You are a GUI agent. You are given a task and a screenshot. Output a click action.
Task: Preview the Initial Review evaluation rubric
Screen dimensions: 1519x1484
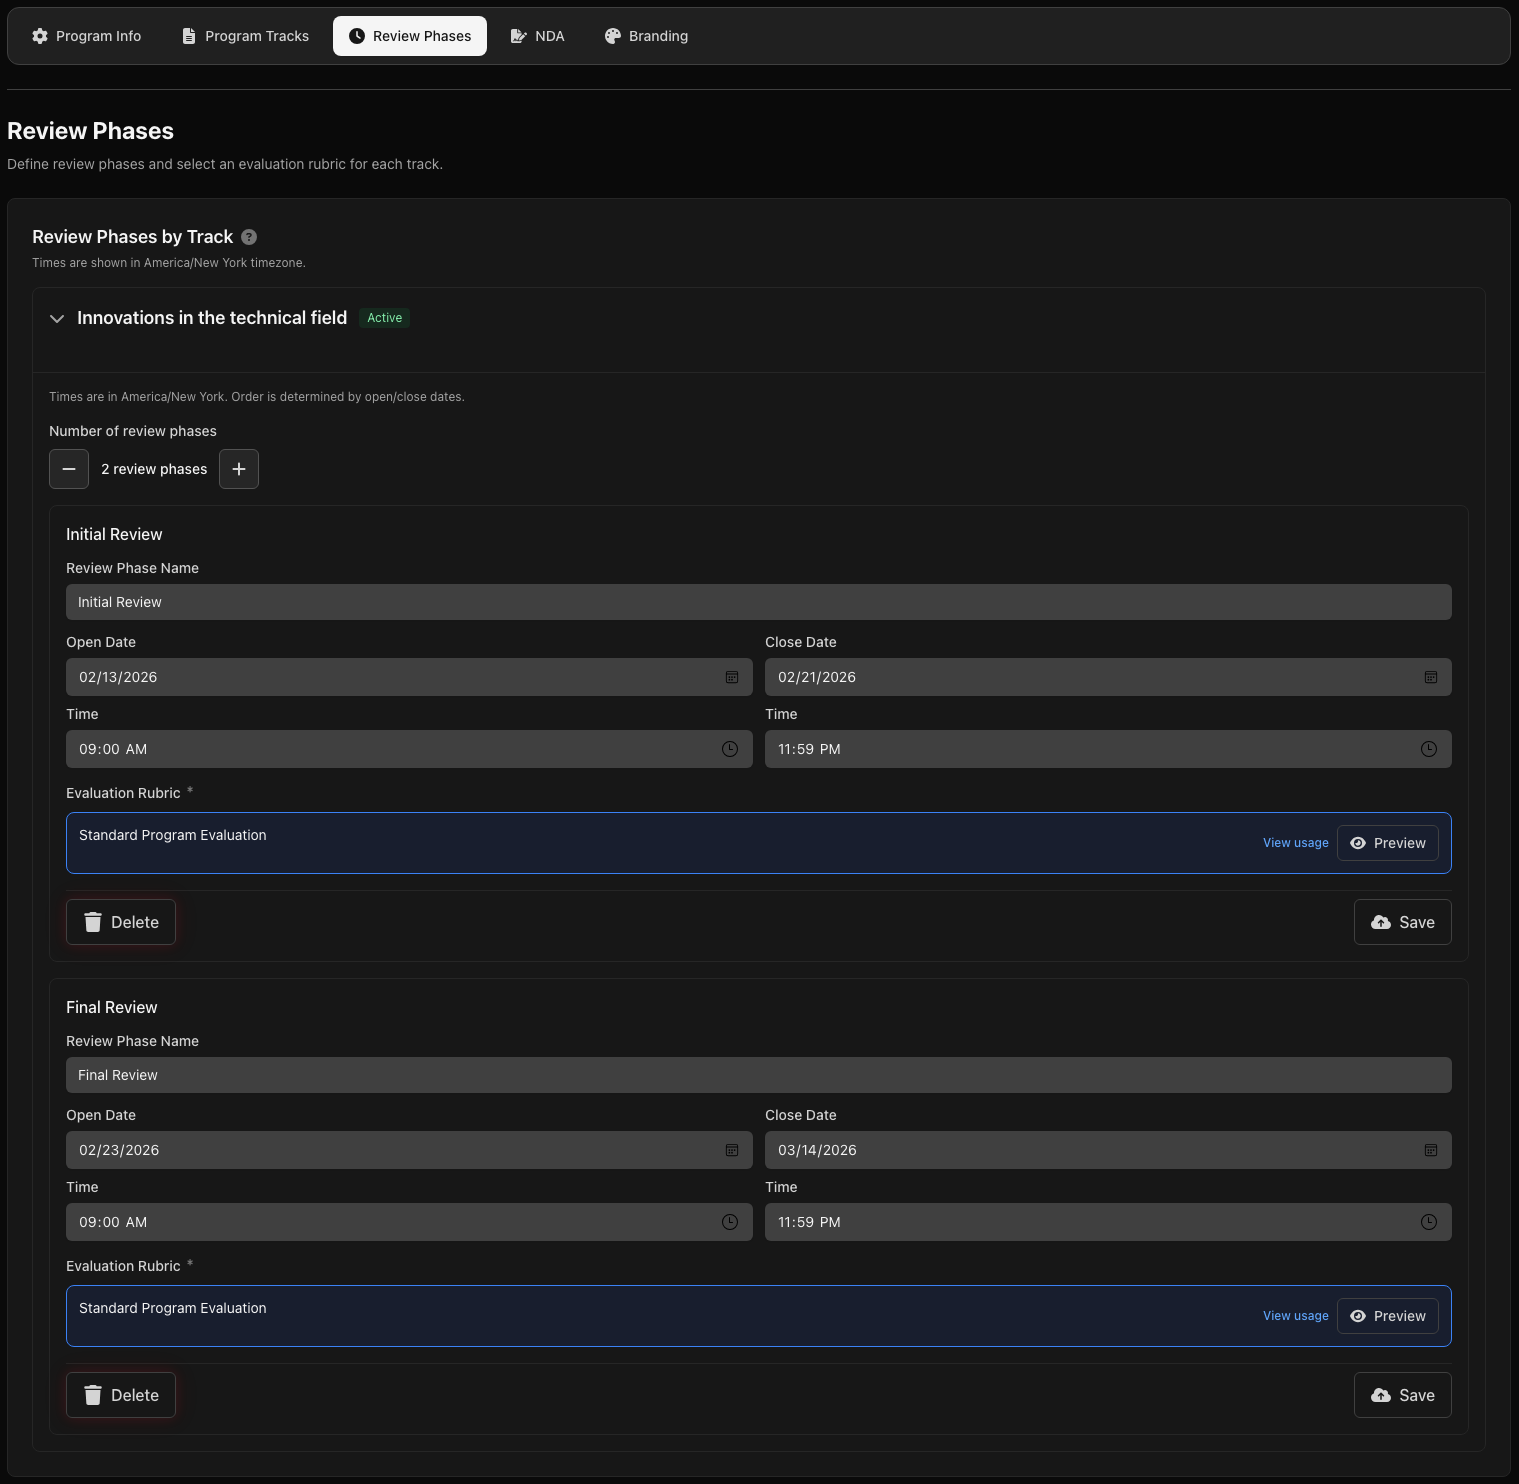pyautogui.click(x=1387, y=843)
